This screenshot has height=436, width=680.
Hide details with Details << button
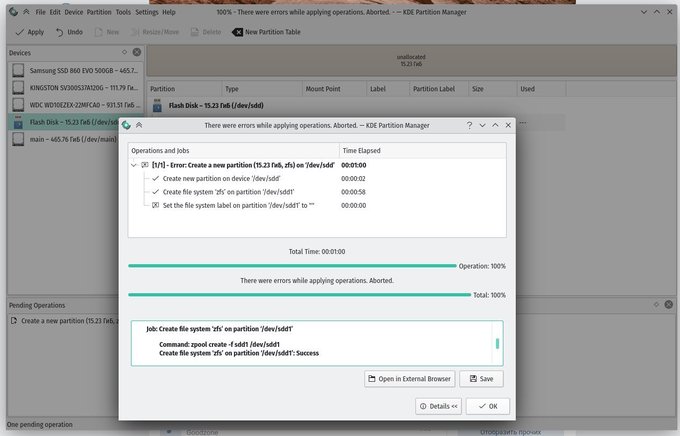pyautogui.click(x=438, y=406)
